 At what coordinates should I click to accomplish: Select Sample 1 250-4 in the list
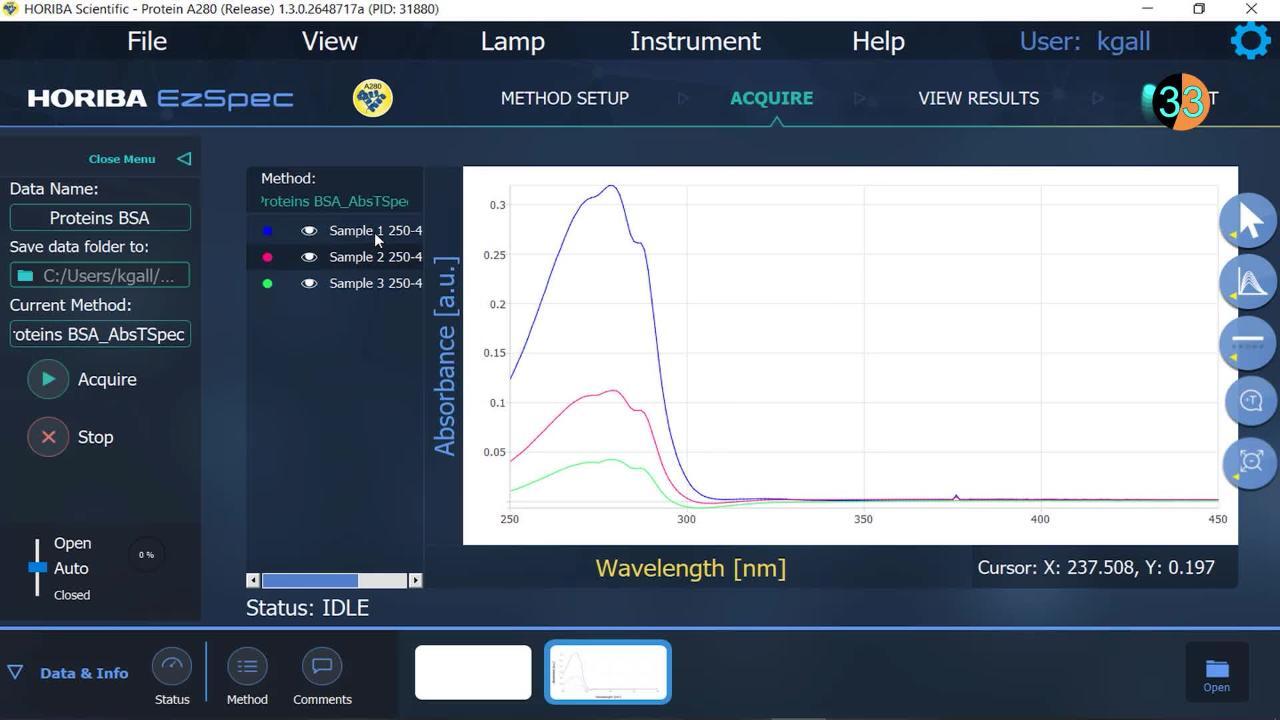pos(375,231)
